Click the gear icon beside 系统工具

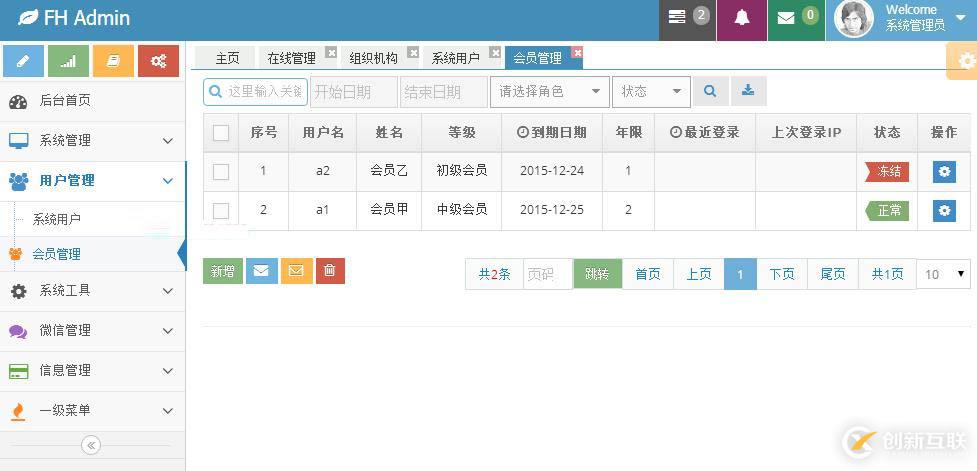coord(19,291)
